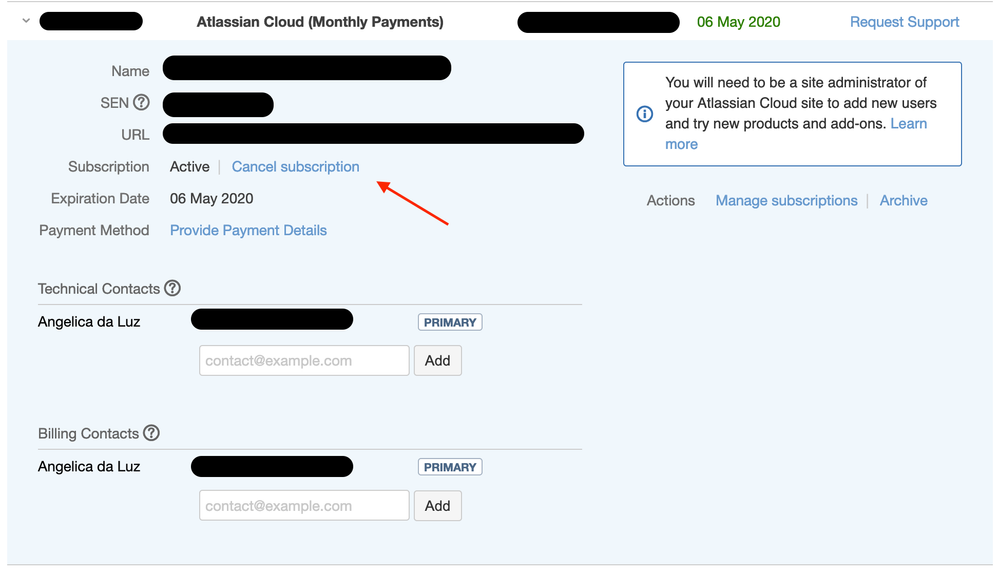998x570 pixels.
Task: Click the Cancel subscription link
Action: [x=295, y=167]
